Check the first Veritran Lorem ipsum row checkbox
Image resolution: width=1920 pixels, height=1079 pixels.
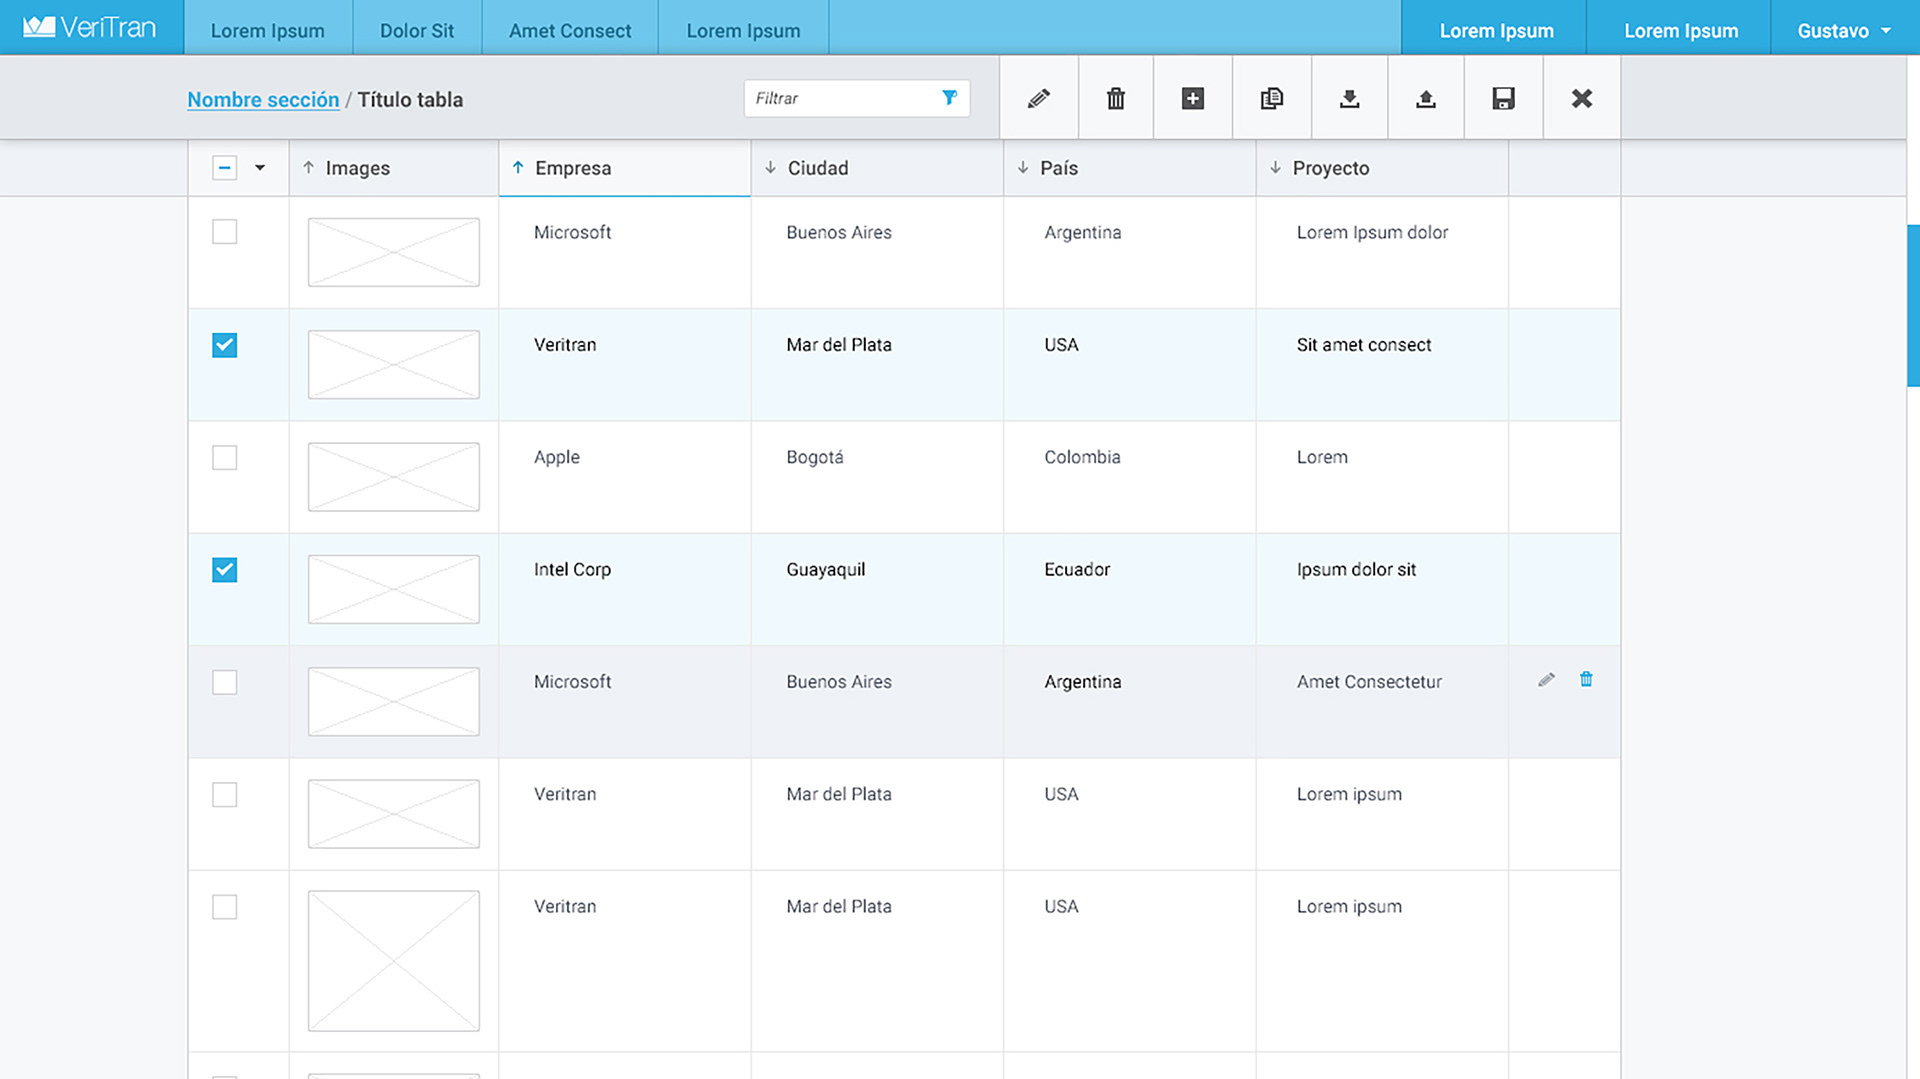(x=225, y=795)
